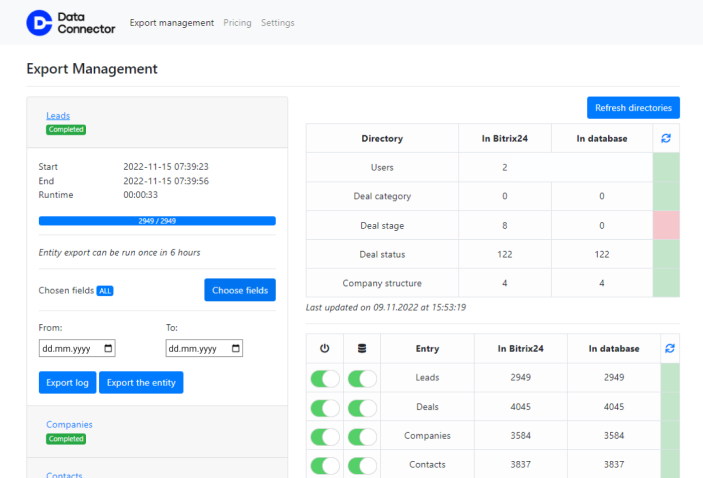Toggle the Deals database switch
Viewport: 703px width, 478px height.
(362, 407)
